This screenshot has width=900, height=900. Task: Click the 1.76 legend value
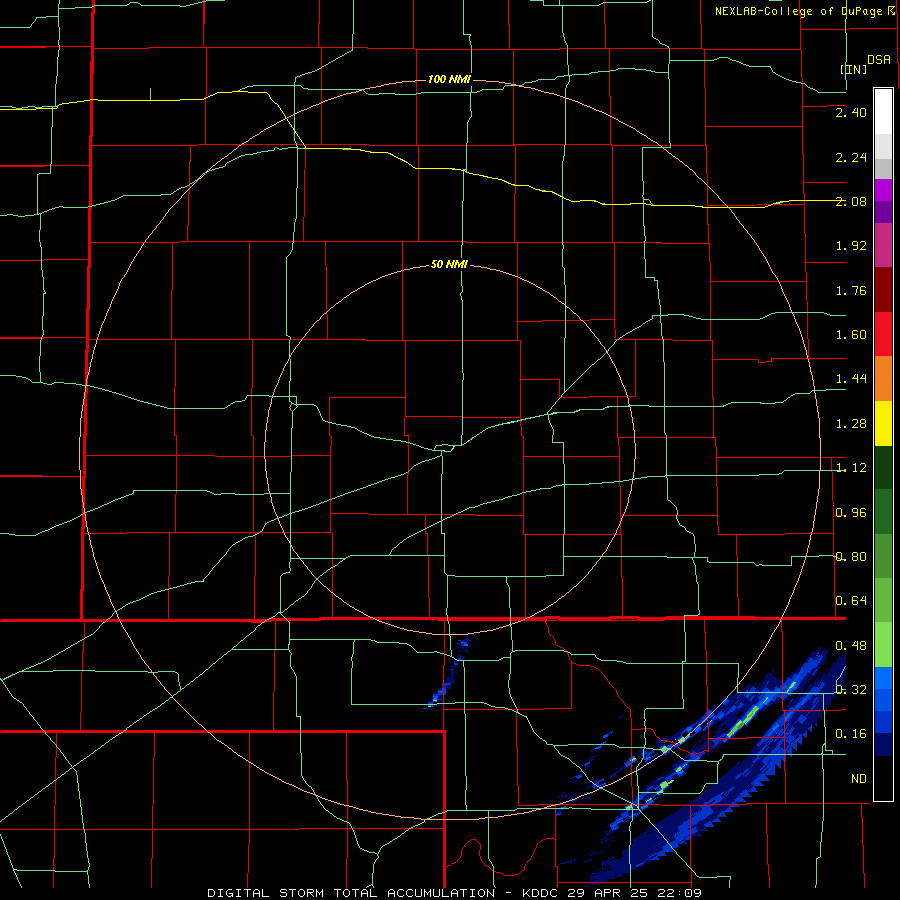851,290
